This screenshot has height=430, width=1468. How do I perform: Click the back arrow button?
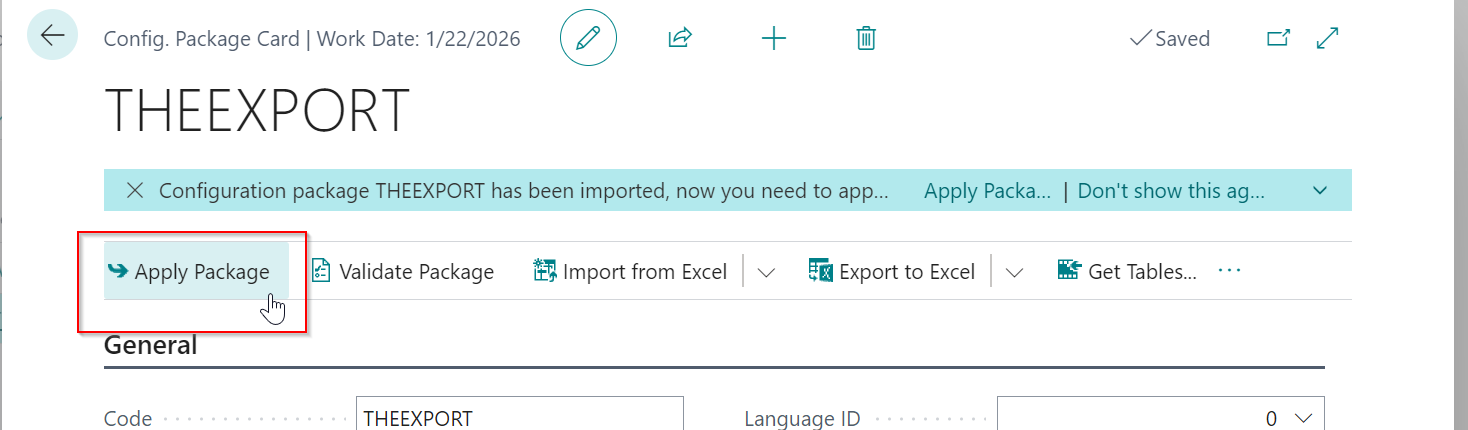click(x=52, y=37)
